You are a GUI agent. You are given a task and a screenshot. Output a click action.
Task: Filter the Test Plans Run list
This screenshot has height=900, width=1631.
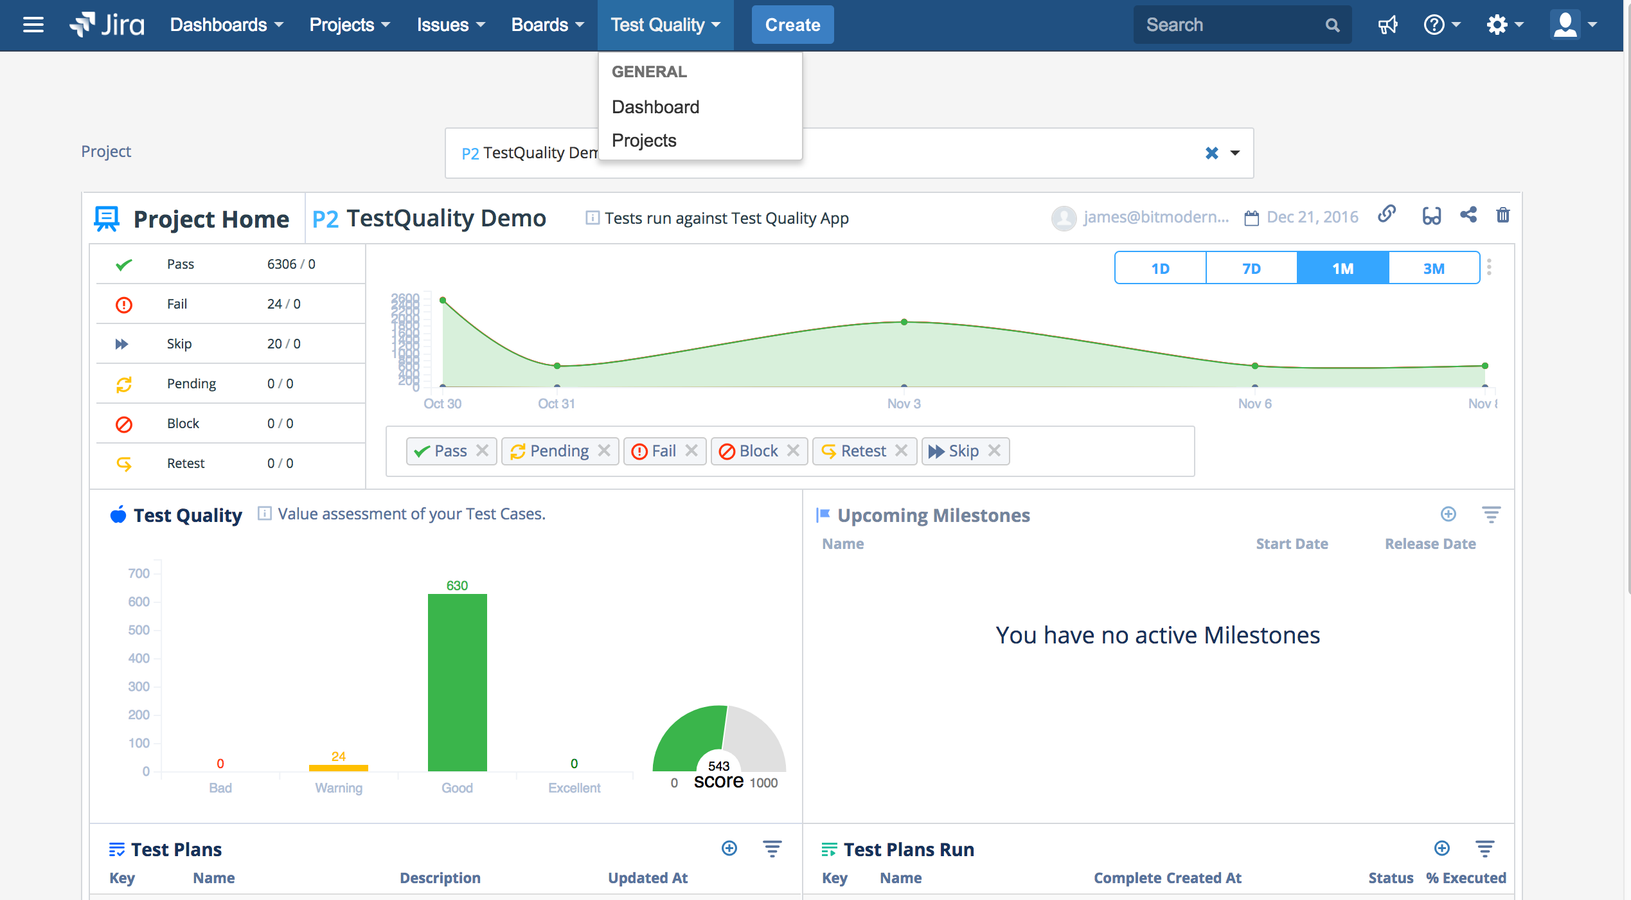pyautogui.click(x=1485, y=848)
